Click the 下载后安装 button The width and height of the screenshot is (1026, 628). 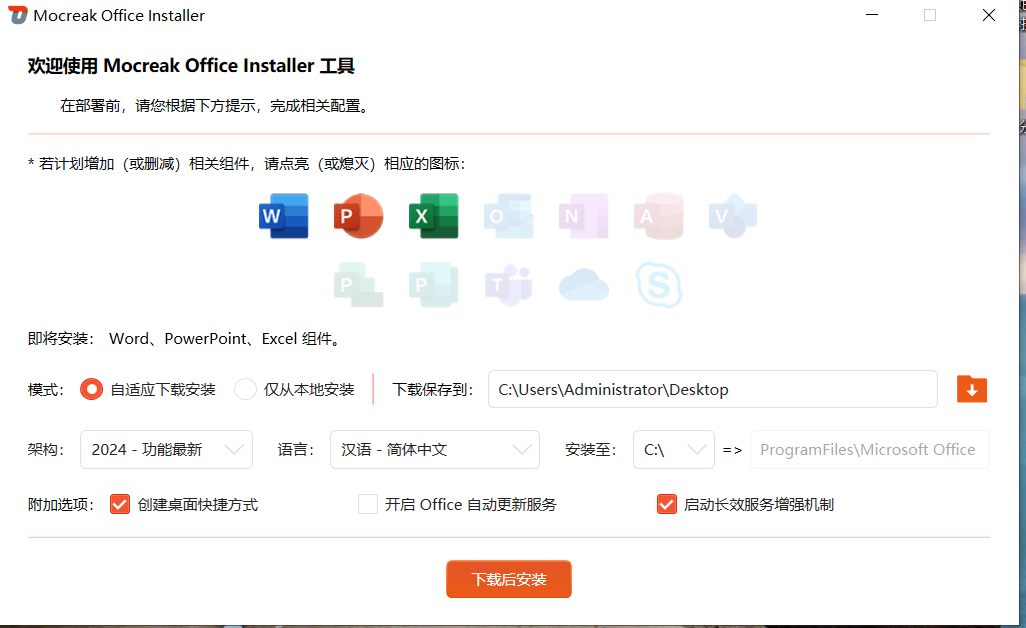coord(509,579)
